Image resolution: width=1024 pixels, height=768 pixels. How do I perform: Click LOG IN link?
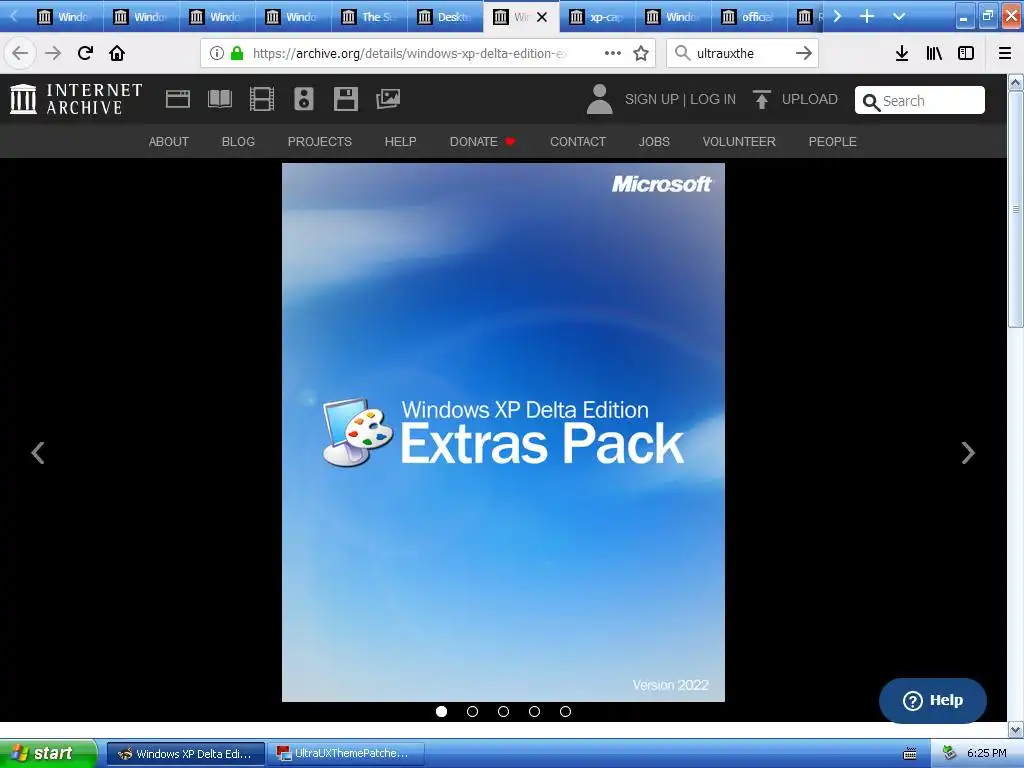click(713, 99)
